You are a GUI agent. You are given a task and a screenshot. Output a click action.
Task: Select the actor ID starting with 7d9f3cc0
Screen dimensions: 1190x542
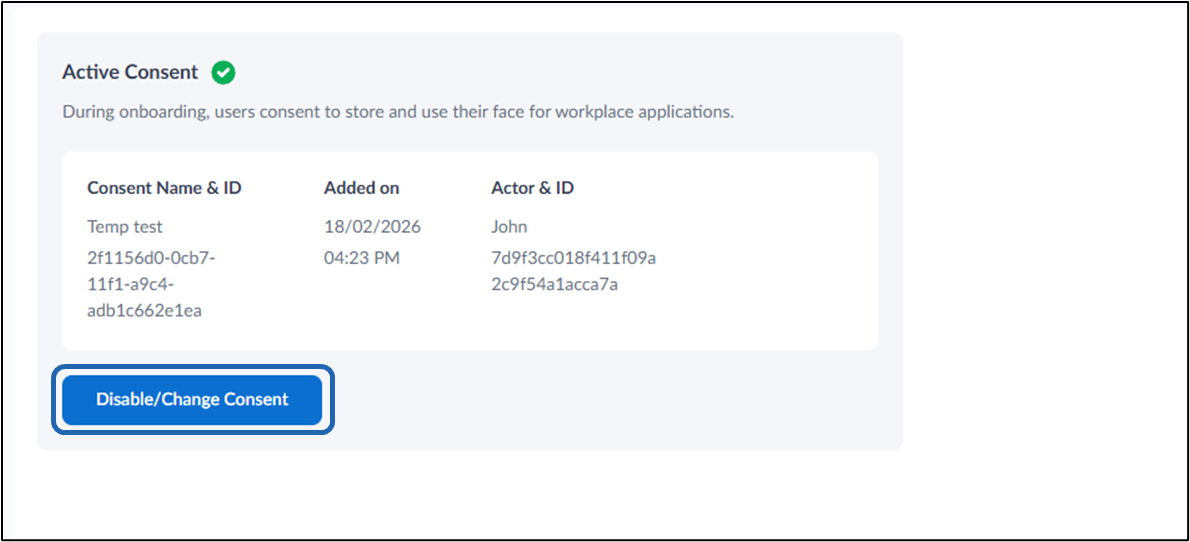pyautogui.click(x=573, y=272)
